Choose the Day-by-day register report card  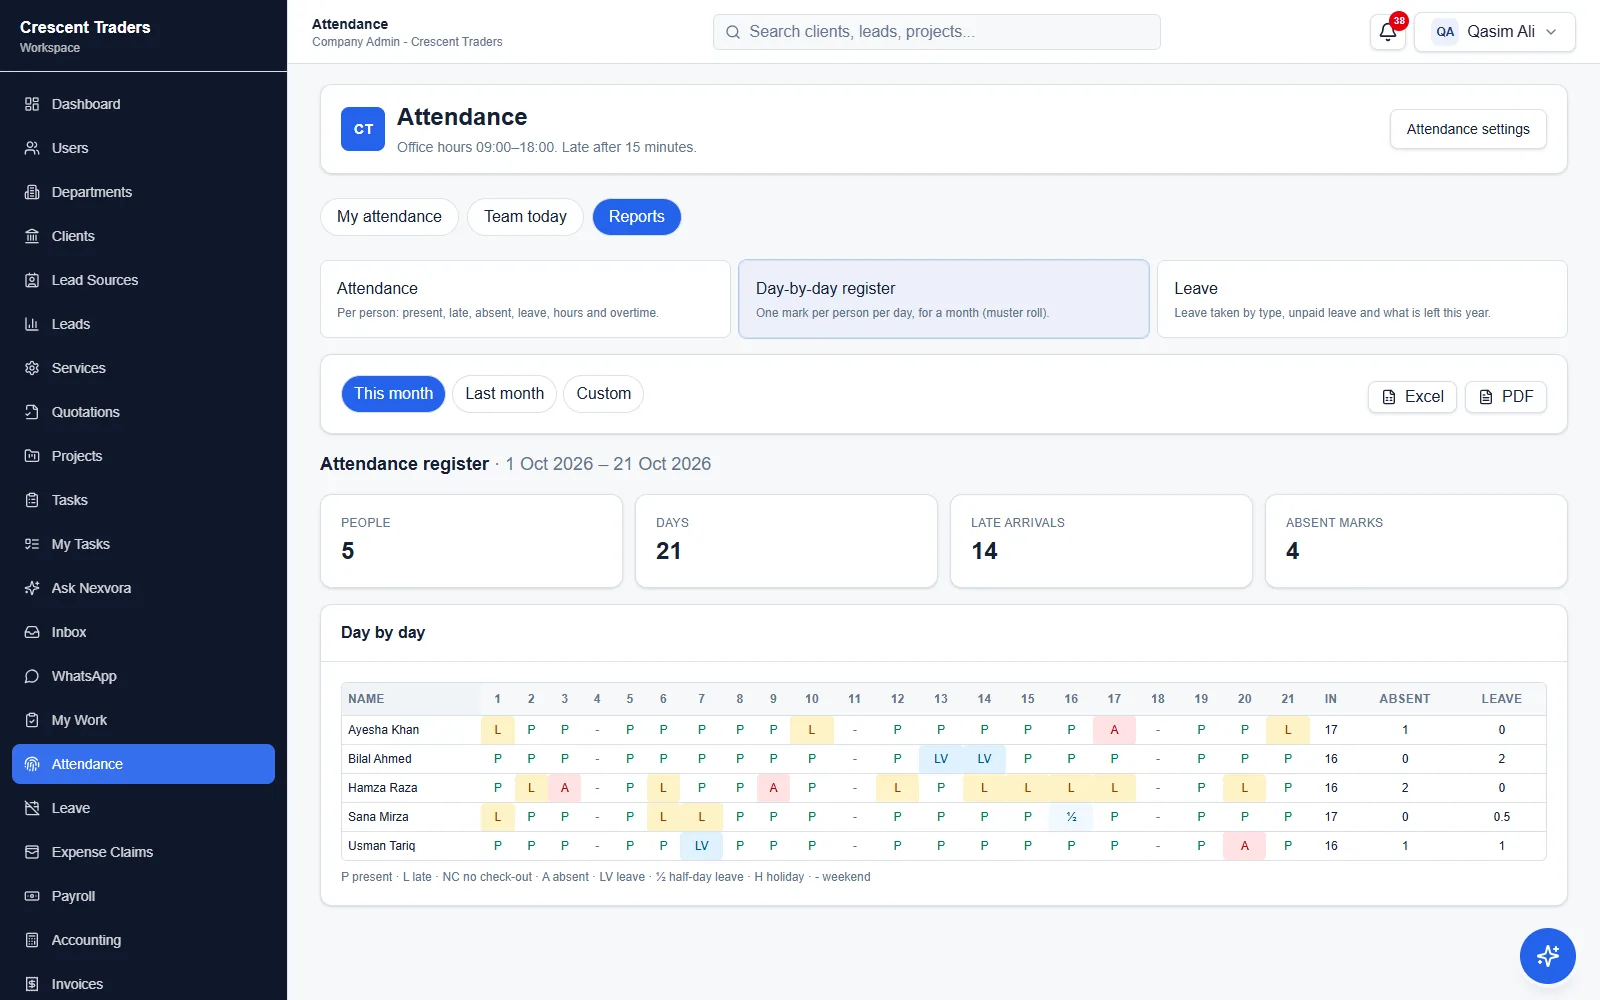[944, 299]
